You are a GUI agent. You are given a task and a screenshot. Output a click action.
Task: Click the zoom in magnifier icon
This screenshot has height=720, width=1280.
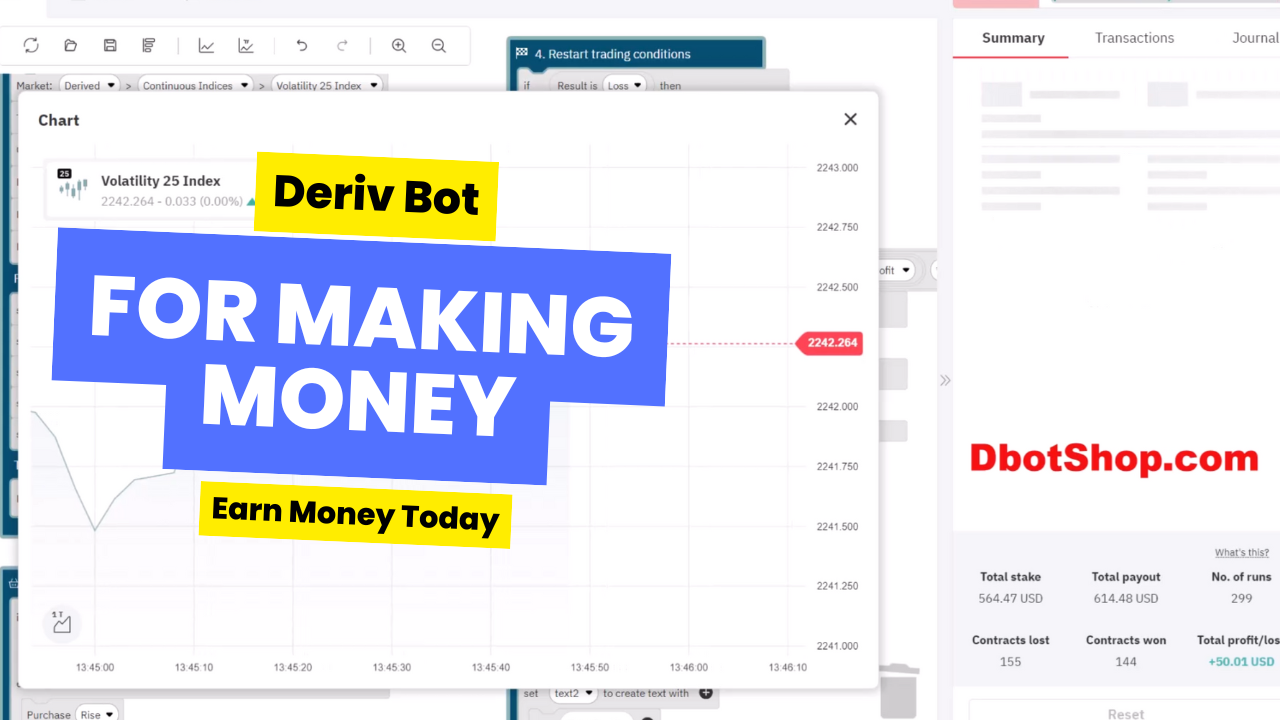399,45
